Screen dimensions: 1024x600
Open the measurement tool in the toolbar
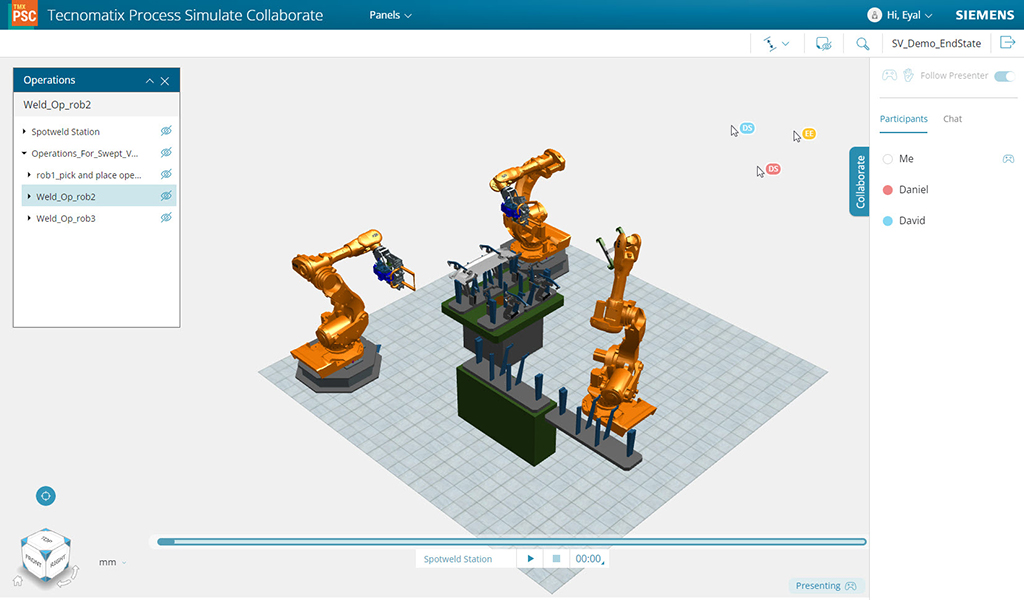[770, 43]
